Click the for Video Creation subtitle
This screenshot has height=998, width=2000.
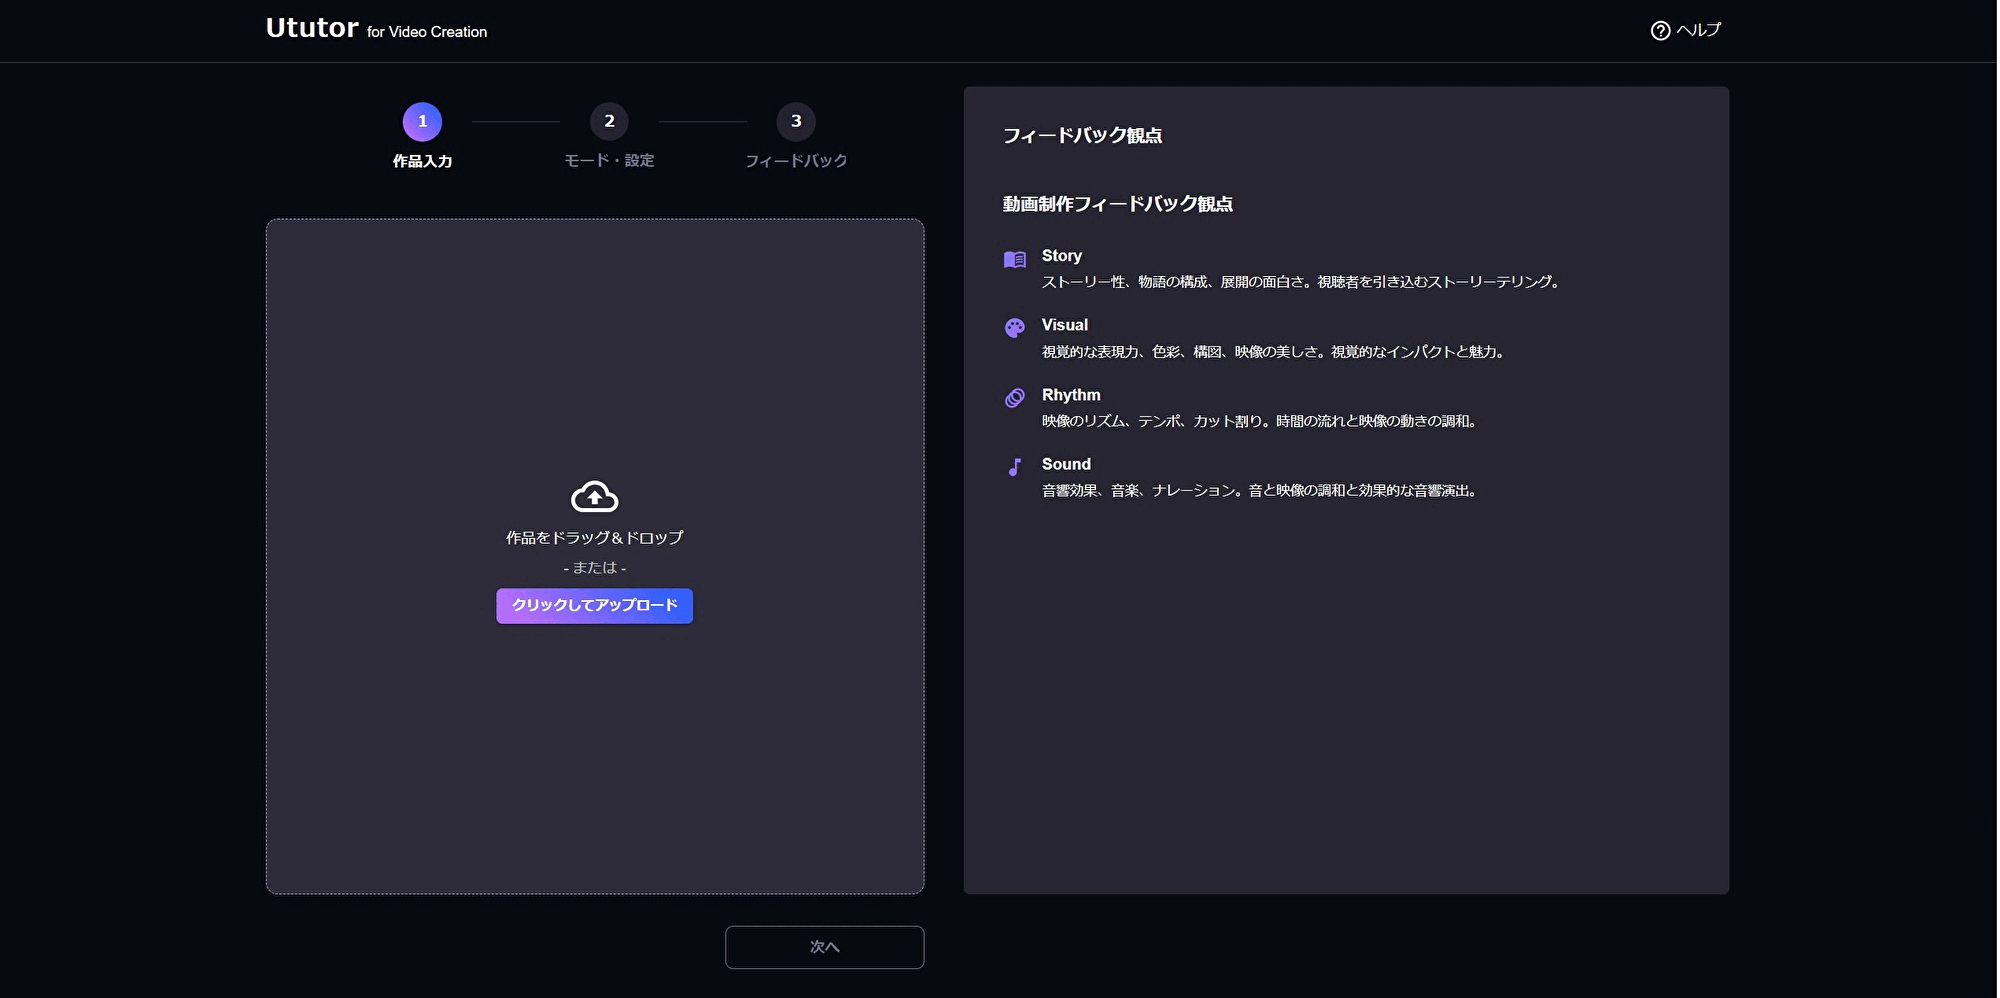tap(427, 32)
